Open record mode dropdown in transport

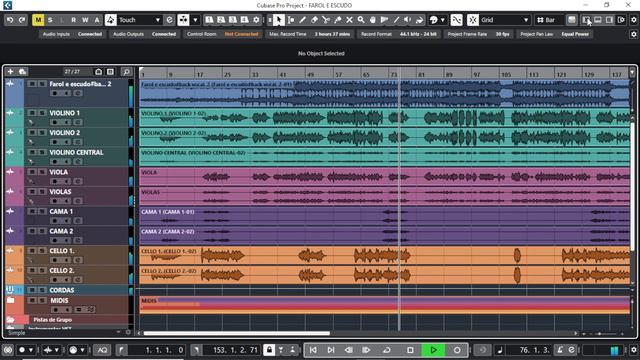(31, 350)
